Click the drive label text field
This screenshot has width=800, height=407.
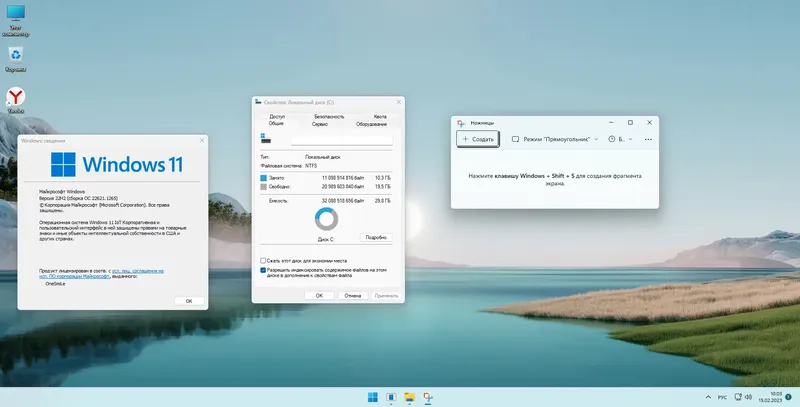coord(342,140)
